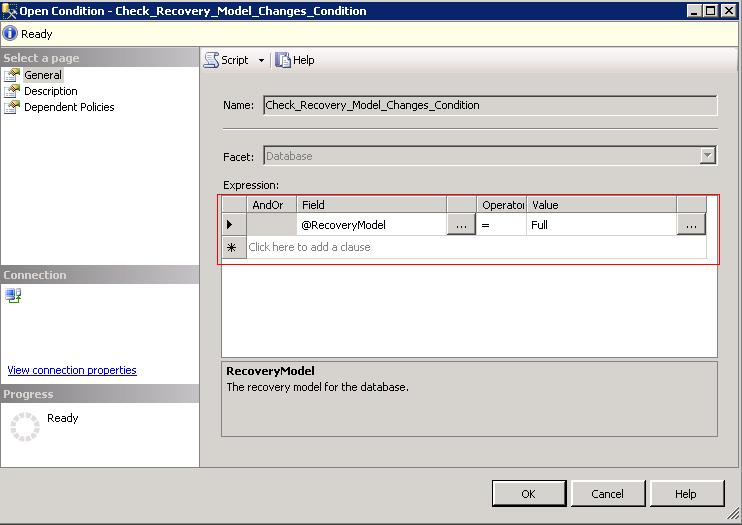
Task: Click here to add a clause
Action: [x=310, y=247]
